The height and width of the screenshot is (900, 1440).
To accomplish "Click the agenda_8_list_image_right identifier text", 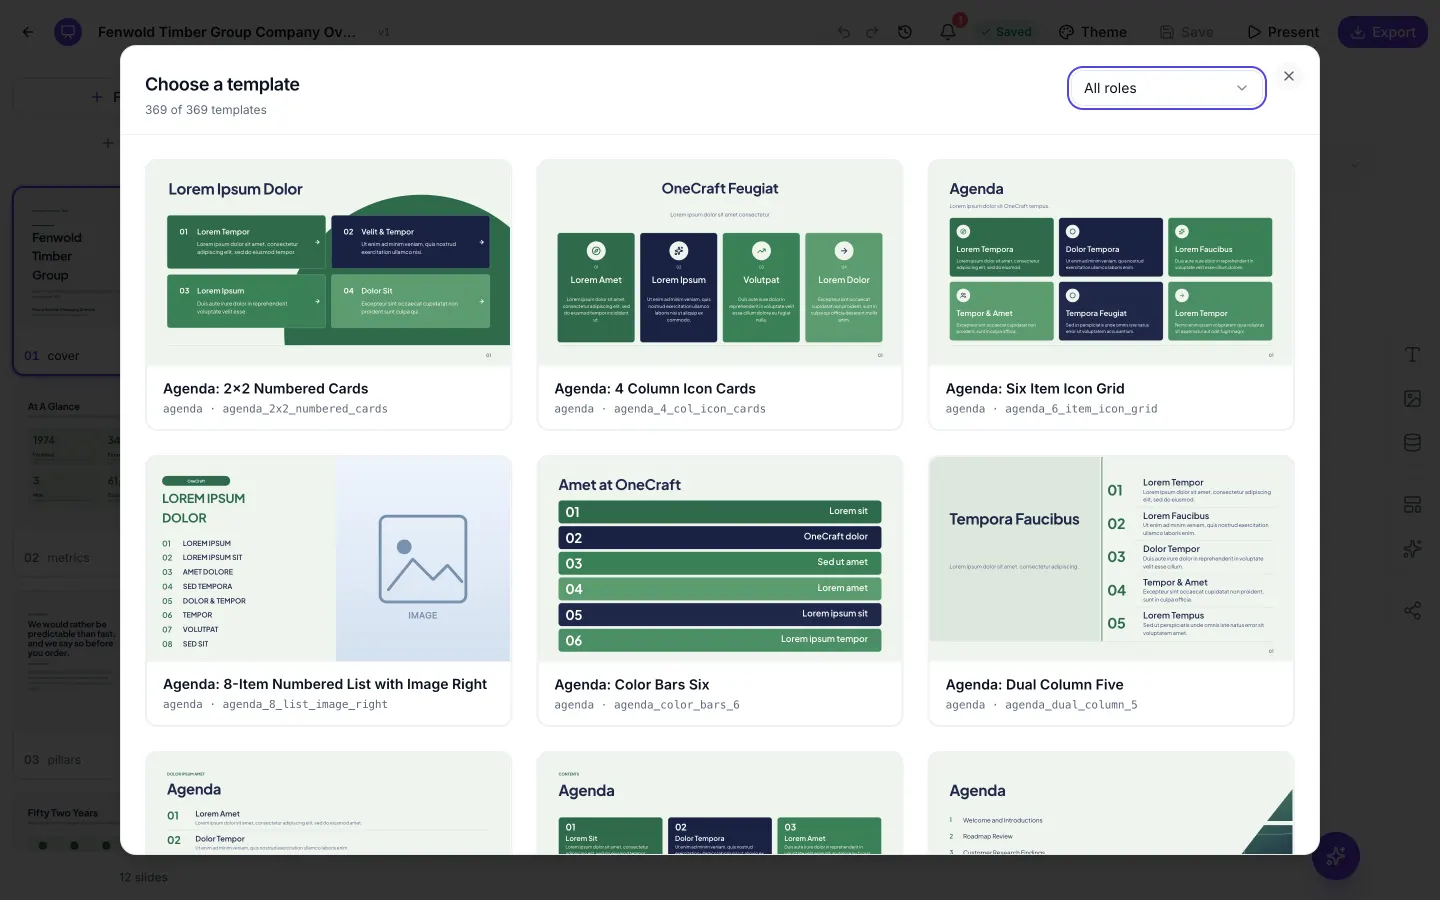I will (305, 705).
